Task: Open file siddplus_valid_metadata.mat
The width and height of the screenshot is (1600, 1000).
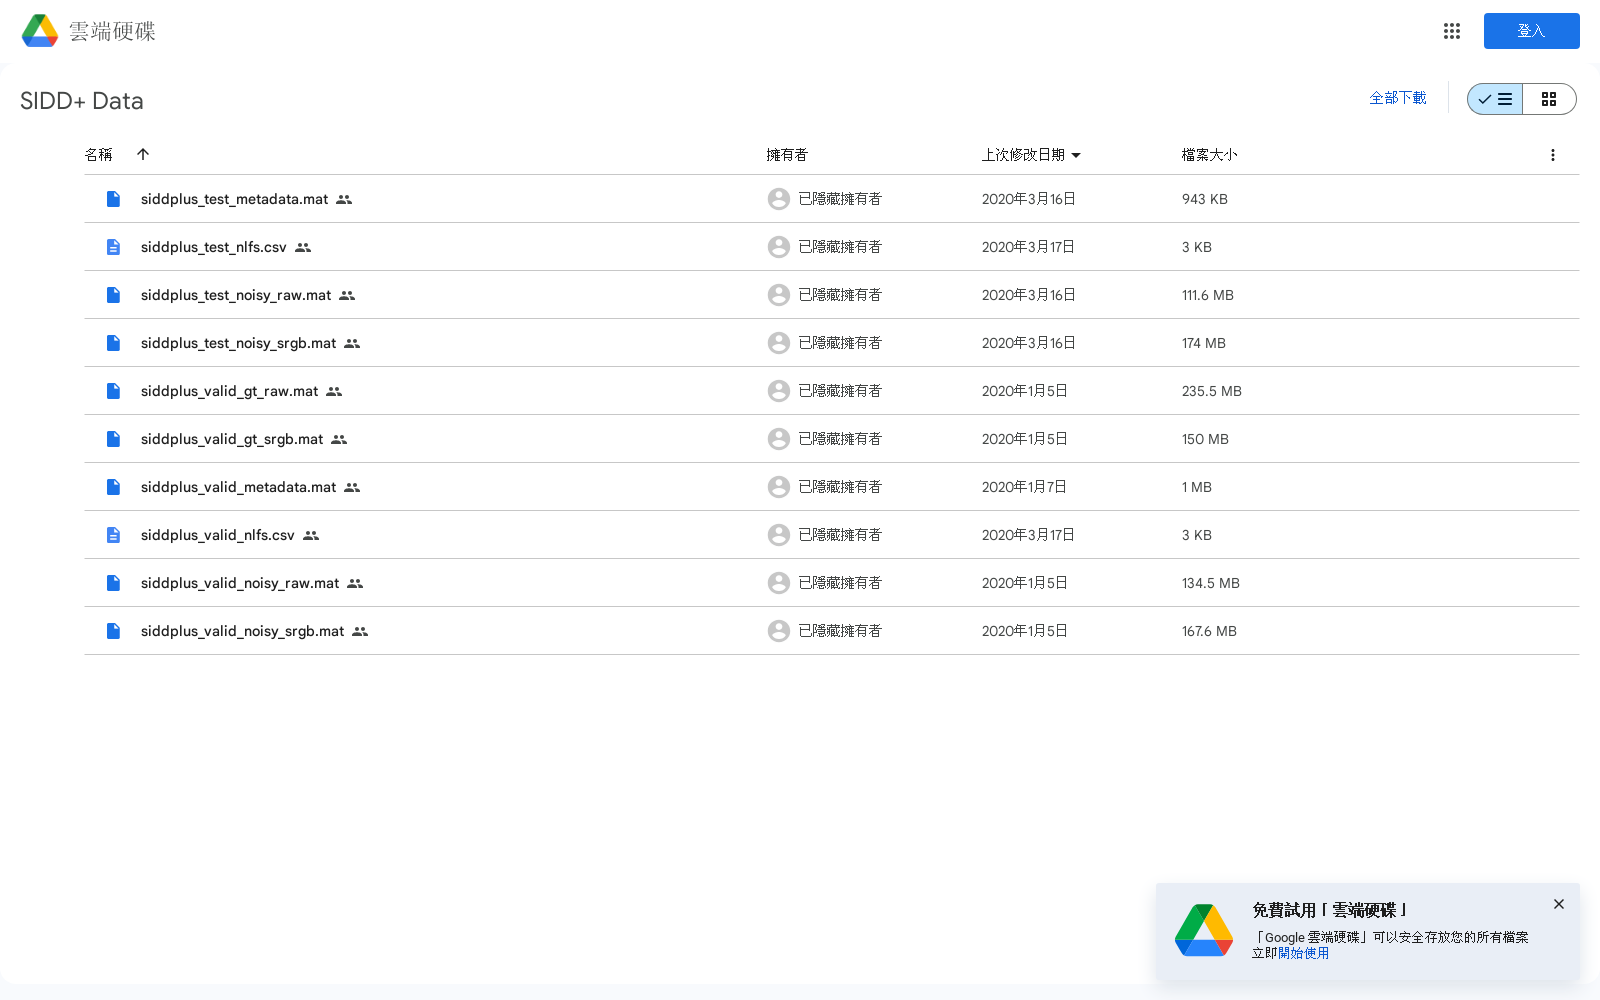Action: click(238, 487)
